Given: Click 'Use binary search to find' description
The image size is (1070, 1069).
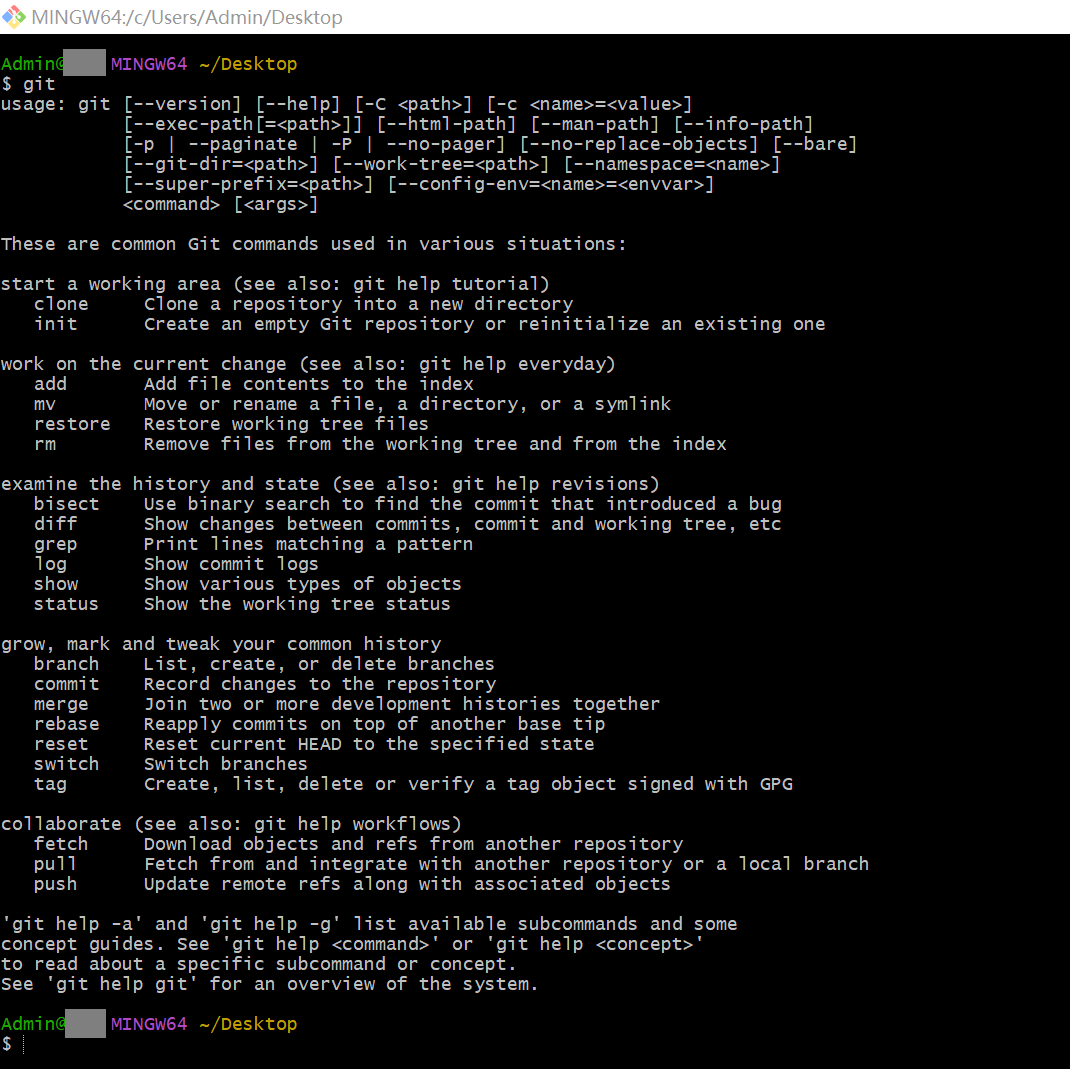Looking at the screenshot, I should click(463, 504).
